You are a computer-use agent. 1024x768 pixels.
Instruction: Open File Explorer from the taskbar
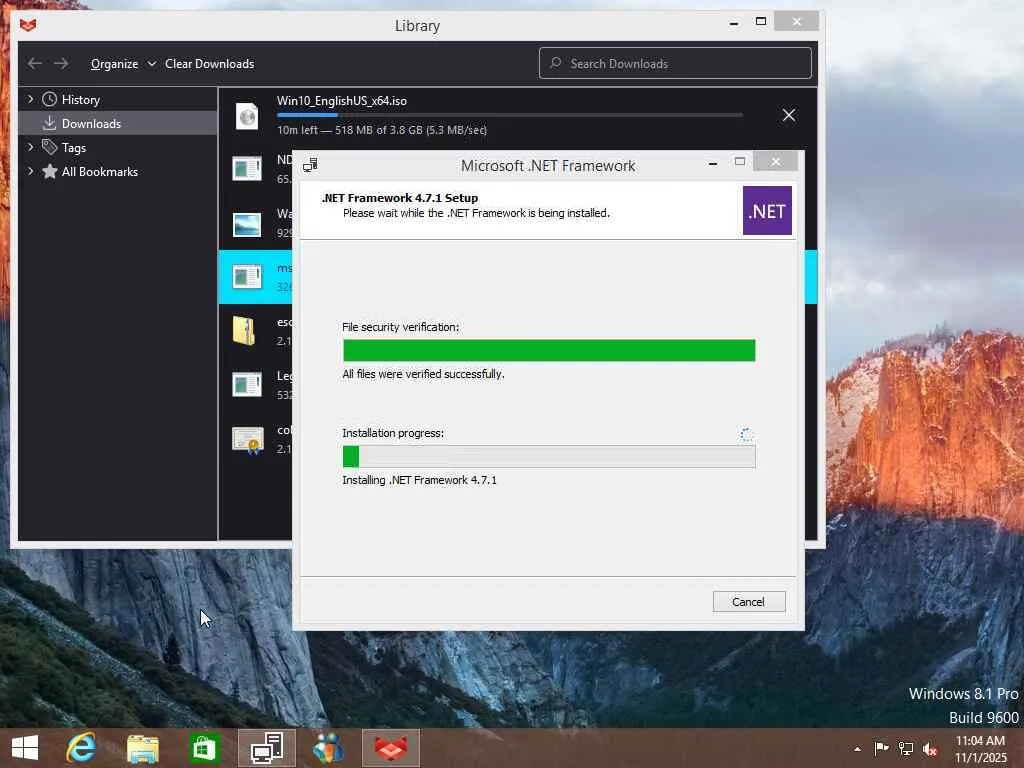pyautogui.click(x=143, y=748)
